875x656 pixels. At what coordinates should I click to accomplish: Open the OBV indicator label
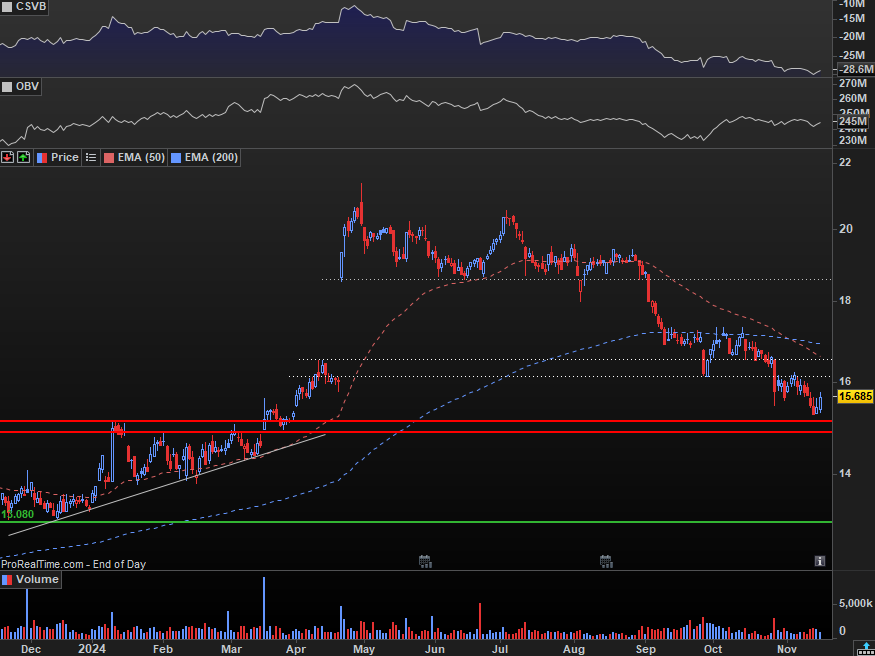27,86
